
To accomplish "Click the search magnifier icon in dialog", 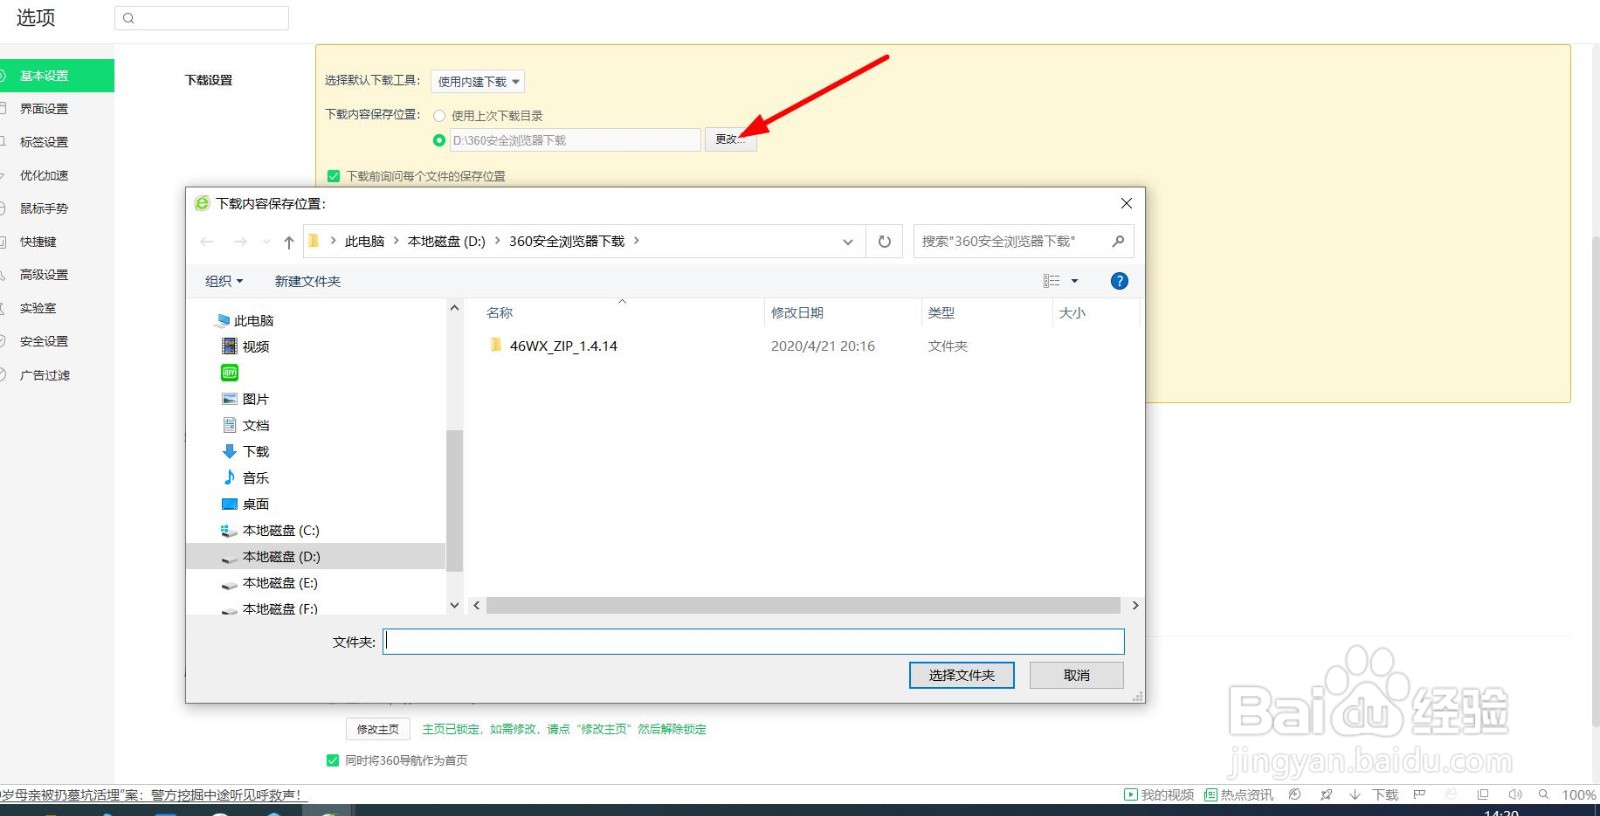I will (1118, 241).
